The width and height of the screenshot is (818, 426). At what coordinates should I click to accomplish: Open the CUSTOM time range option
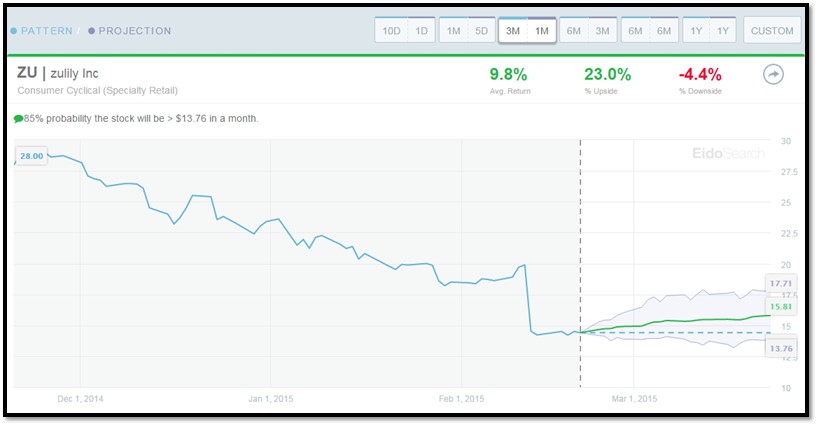[x=772, y=30]
